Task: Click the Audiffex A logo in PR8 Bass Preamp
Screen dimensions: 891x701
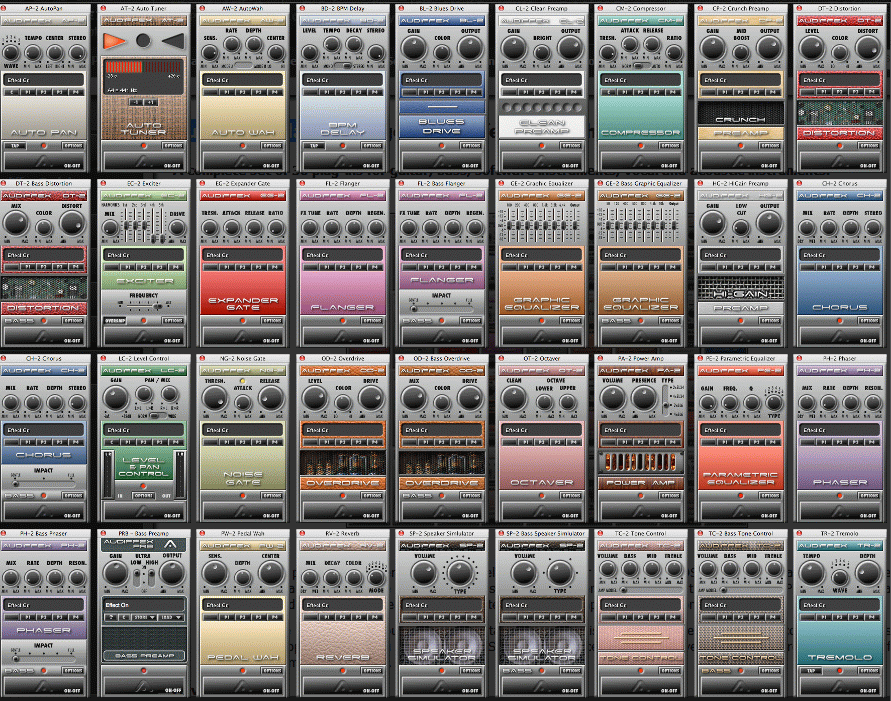Action: coord(170,544)
